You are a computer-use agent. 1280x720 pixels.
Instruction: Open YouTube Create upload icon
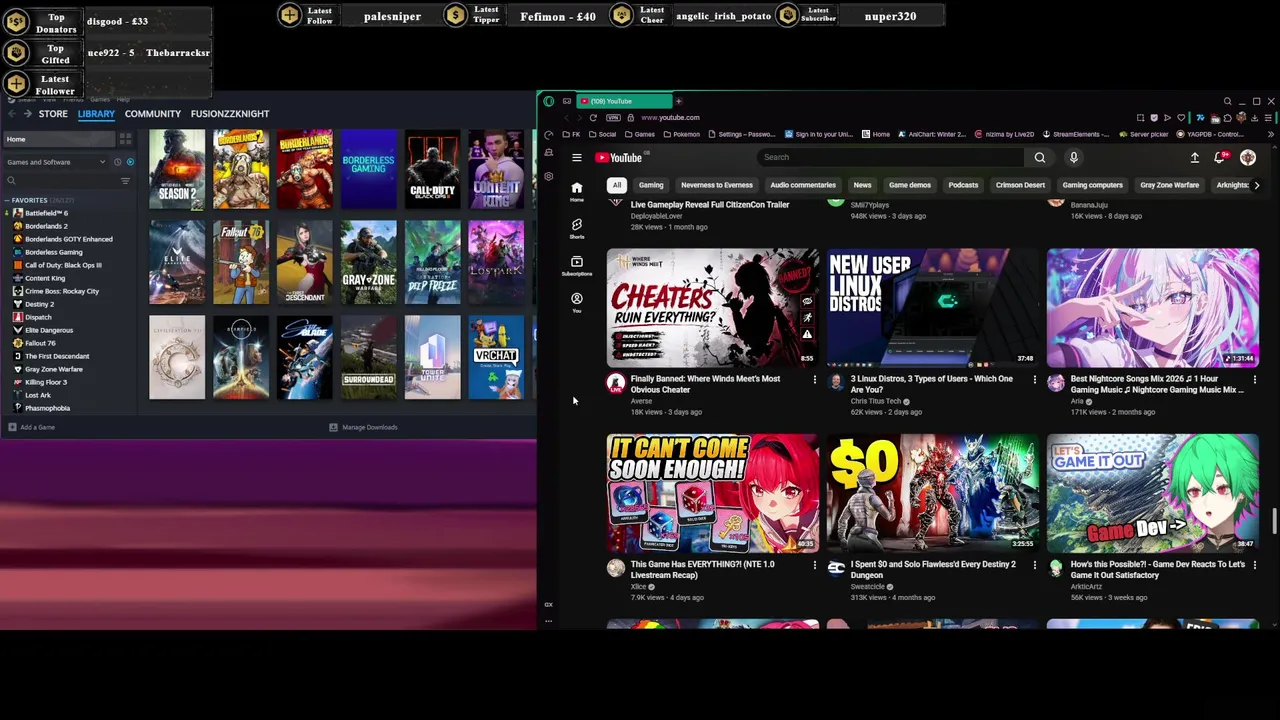point(1195,158)
